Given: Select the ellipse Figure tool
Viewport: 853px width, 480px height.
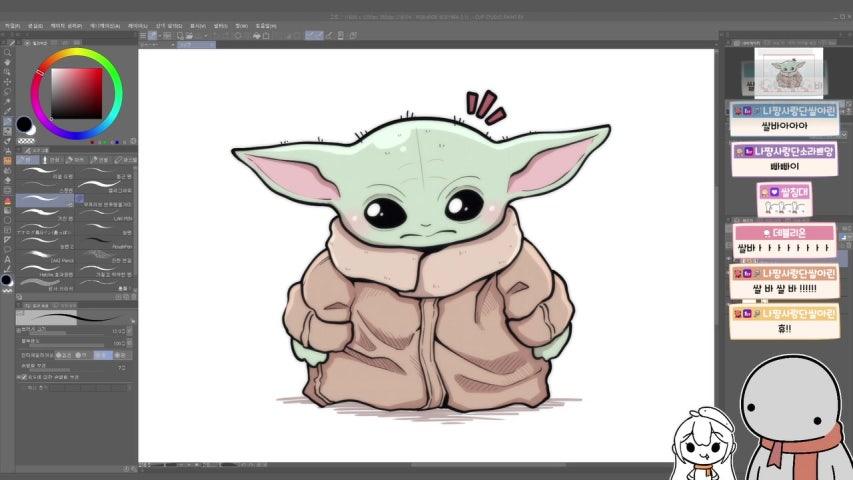Looking at the screenshot, I should [7, 220].
